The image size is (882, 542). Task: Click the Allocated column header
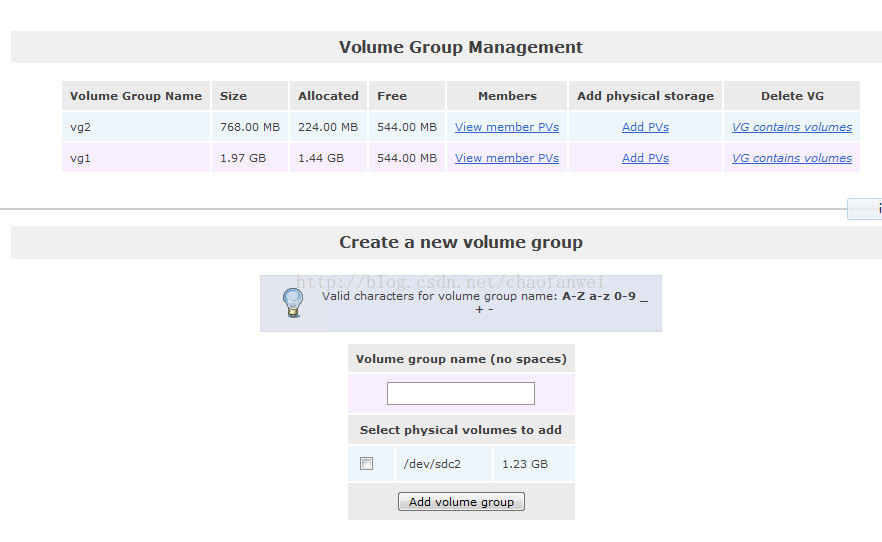pos(328,96)
